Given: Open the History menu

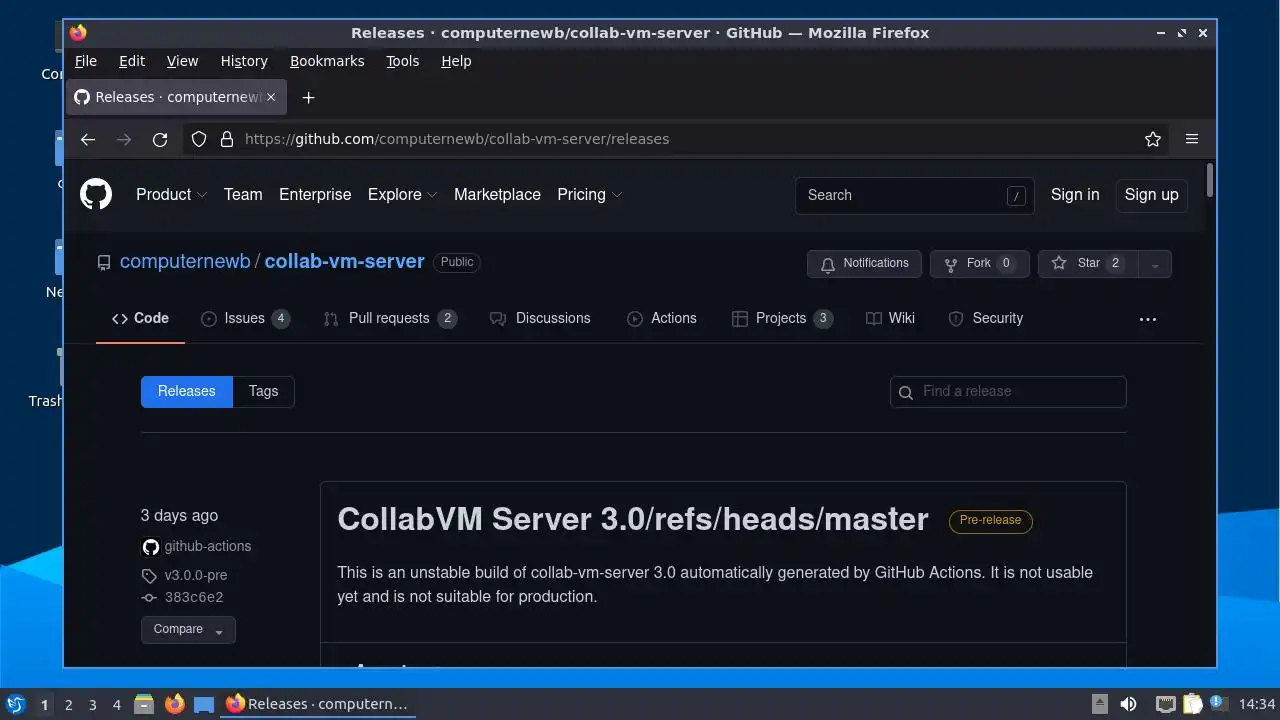Looking at the screenshot, I should (x=244, y=61).
